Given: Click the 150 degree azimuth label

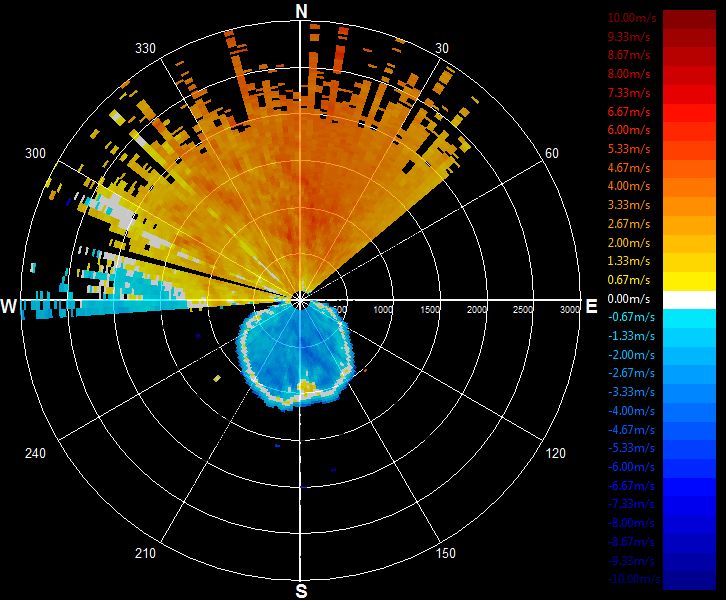Looking at the screenshot, I should (x=445, y=553).
